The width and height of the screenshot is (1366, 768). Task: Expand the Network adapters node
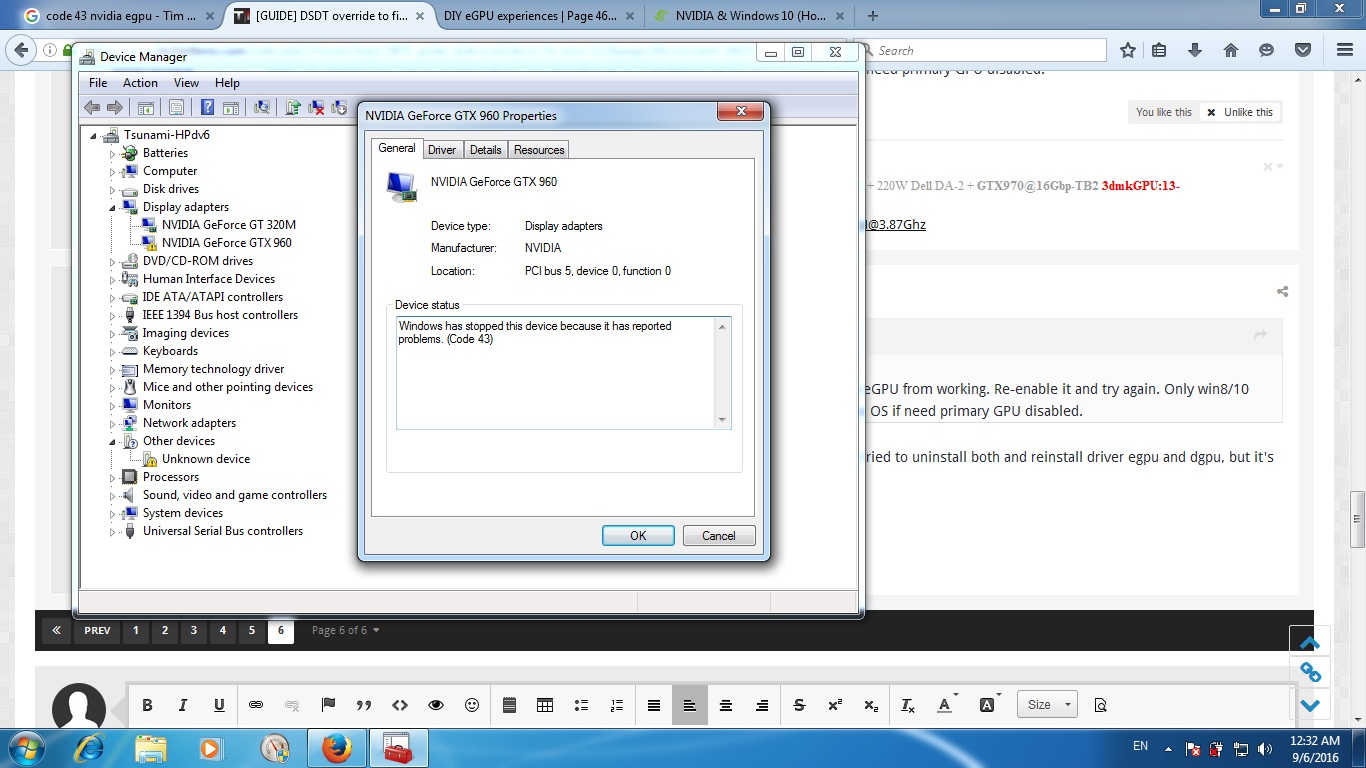[113, 424]
